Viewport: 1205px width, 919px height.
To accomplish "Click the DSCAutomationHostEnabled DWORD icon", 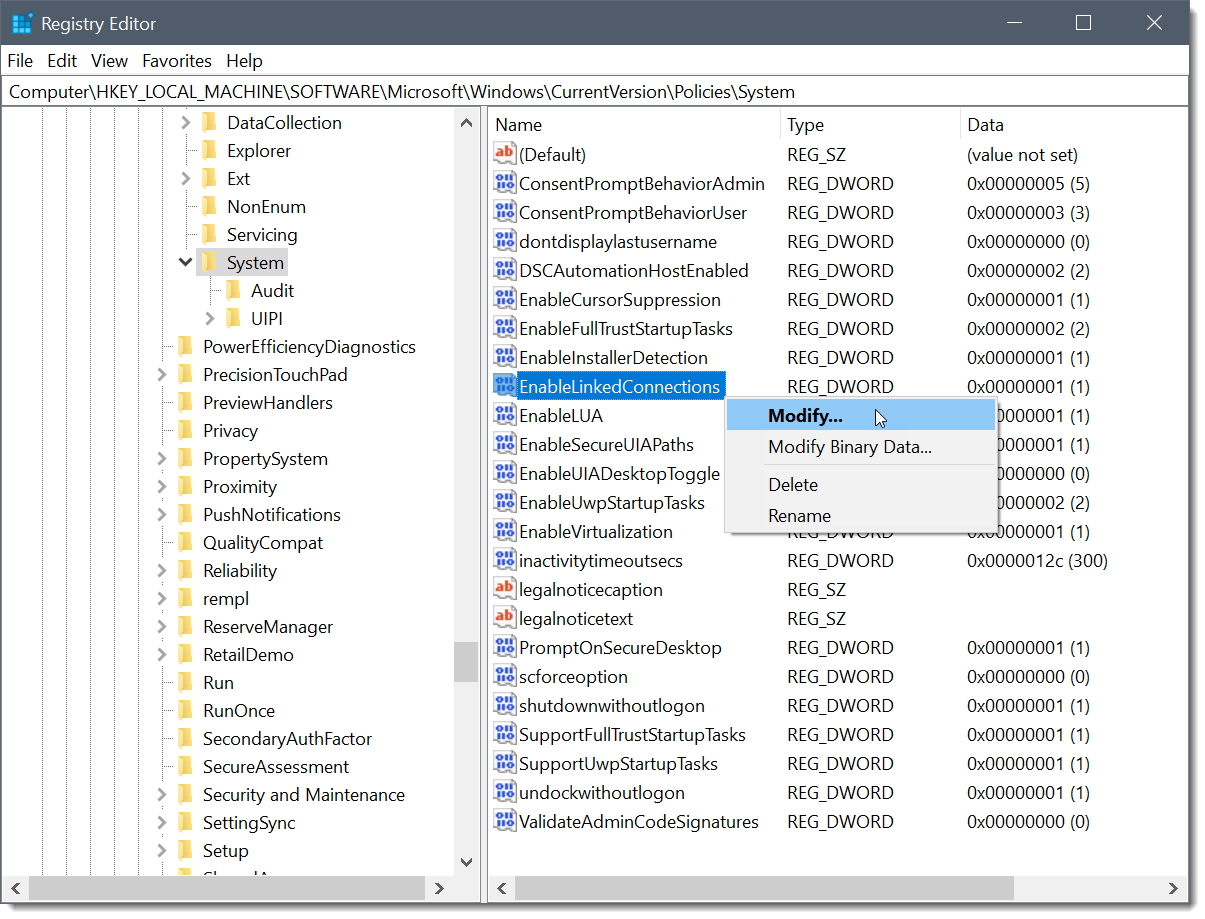I will [505, 270].
